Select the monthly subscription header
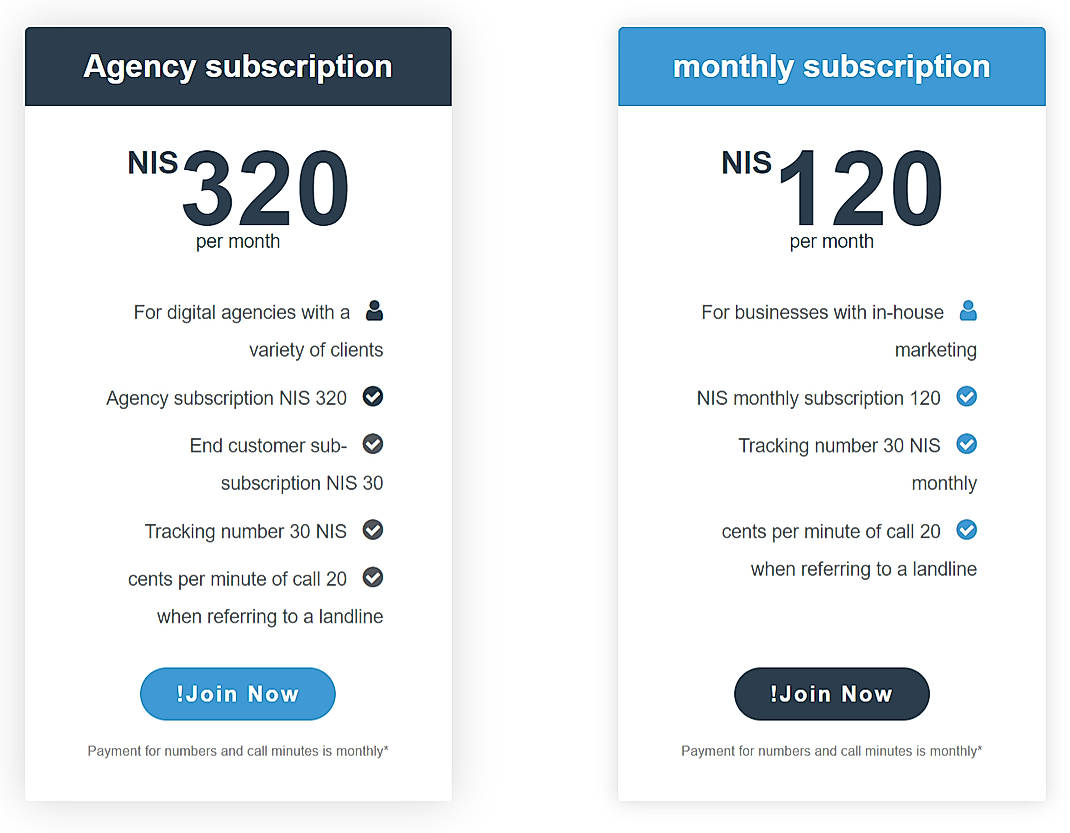 pos(831,66)
